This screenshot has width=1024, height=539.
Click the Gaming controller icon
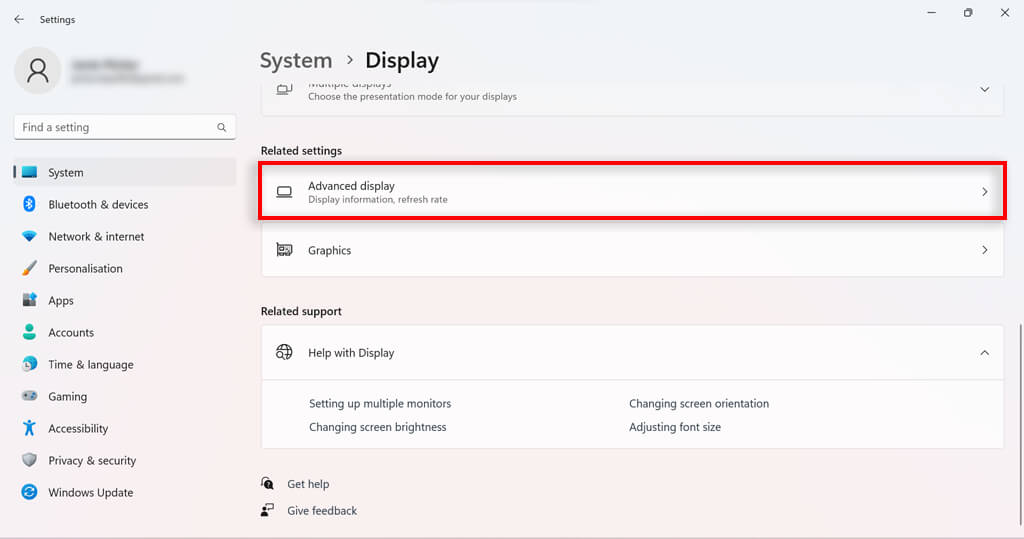pos(29,396)
